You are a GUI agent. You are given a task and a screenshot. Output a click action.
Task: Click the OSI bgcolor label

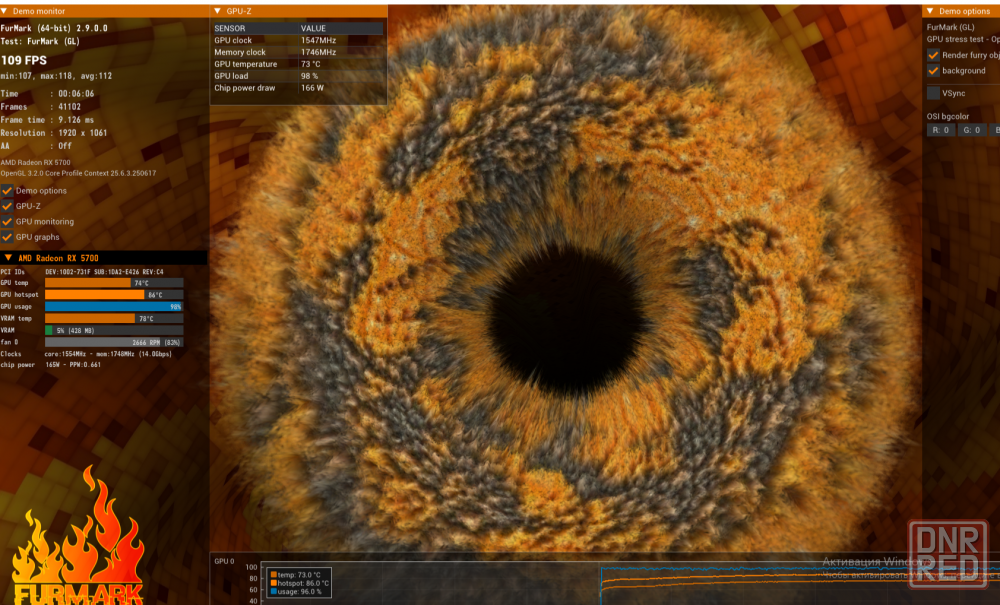pyautogui.click(x=948, y=117)
